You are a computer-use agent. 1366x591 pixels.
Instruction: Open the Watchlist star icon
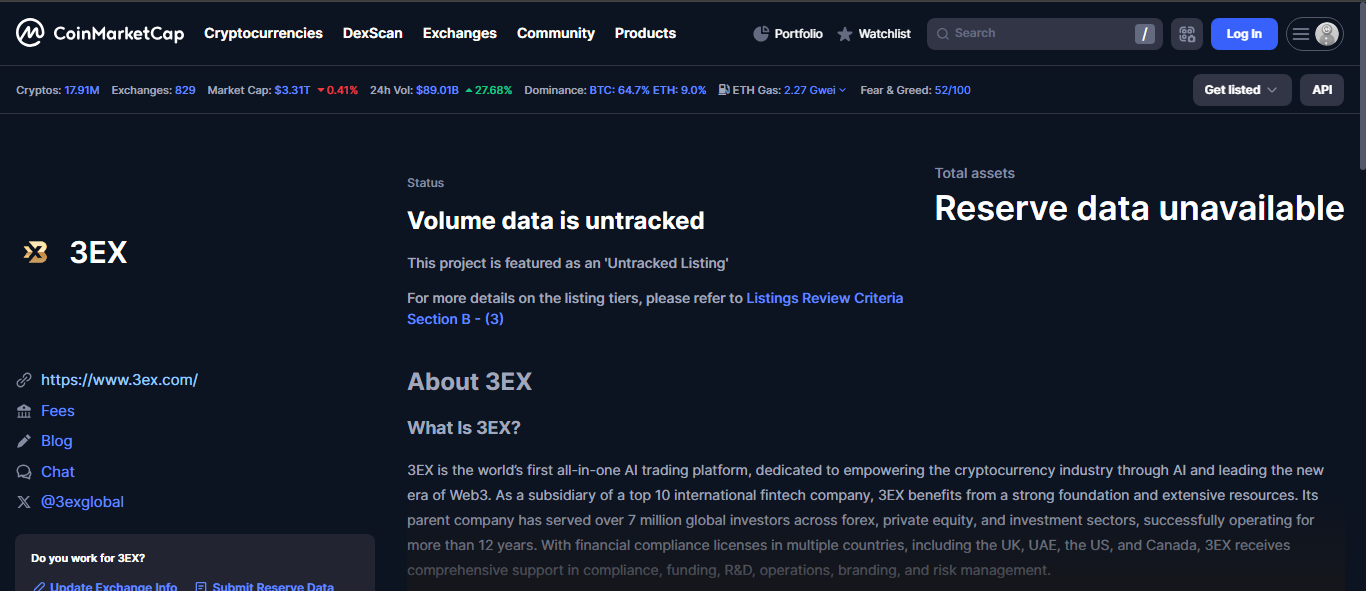tap(845, 34)
